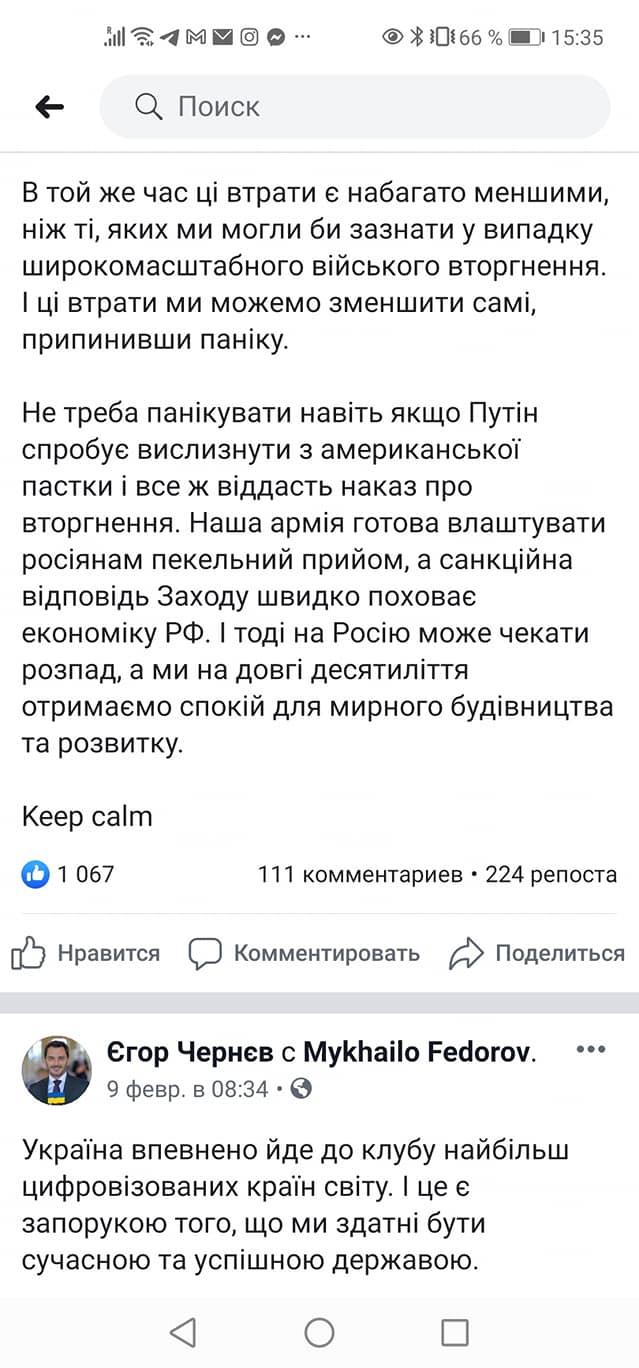Show who reacted: 1 067 count
Image resolution: width=639 pixels, height=1368 pixels.
[86, 874]
